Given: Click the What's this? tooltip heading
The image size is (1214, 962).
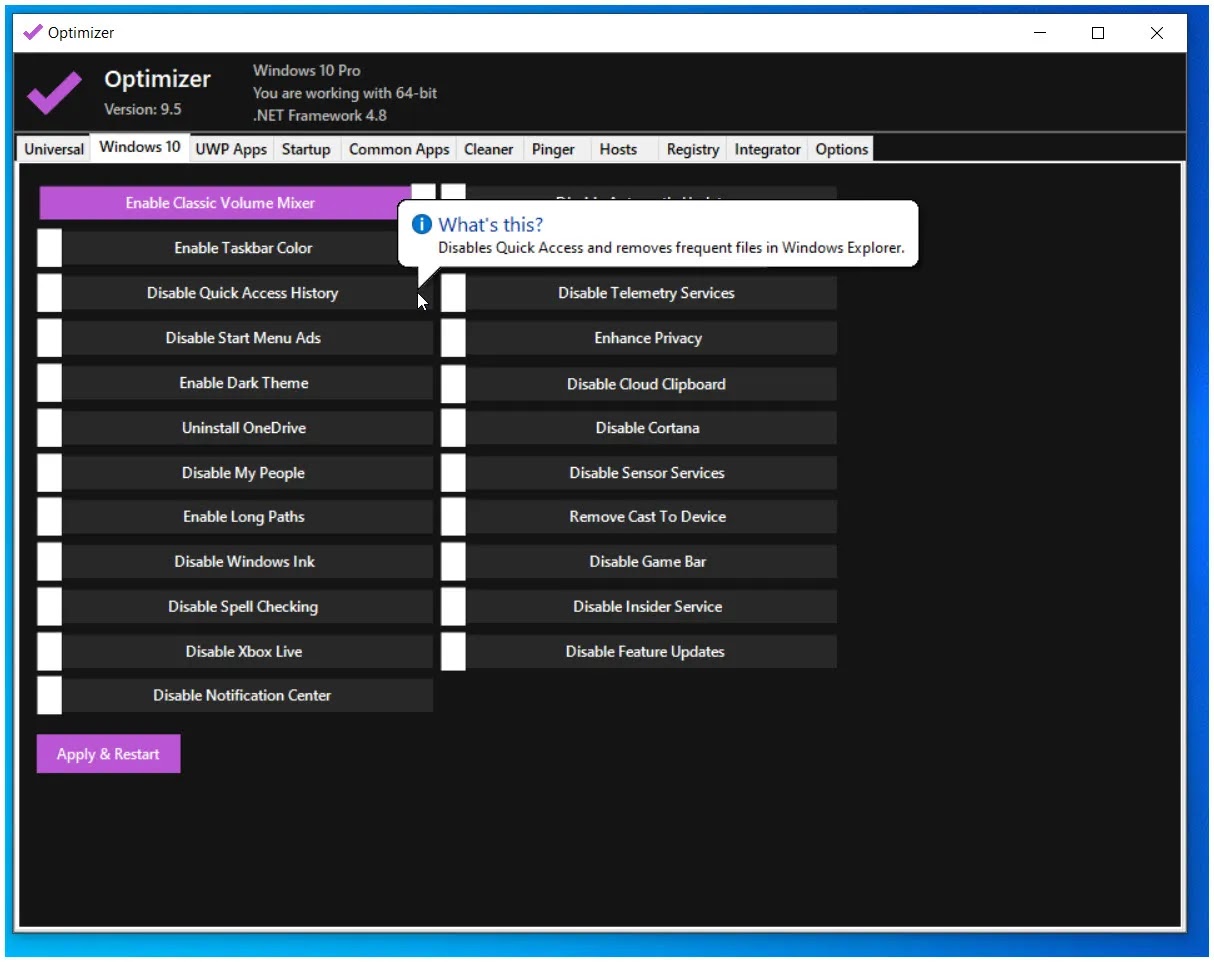Looking at the screenshot, I should (491, 224).
